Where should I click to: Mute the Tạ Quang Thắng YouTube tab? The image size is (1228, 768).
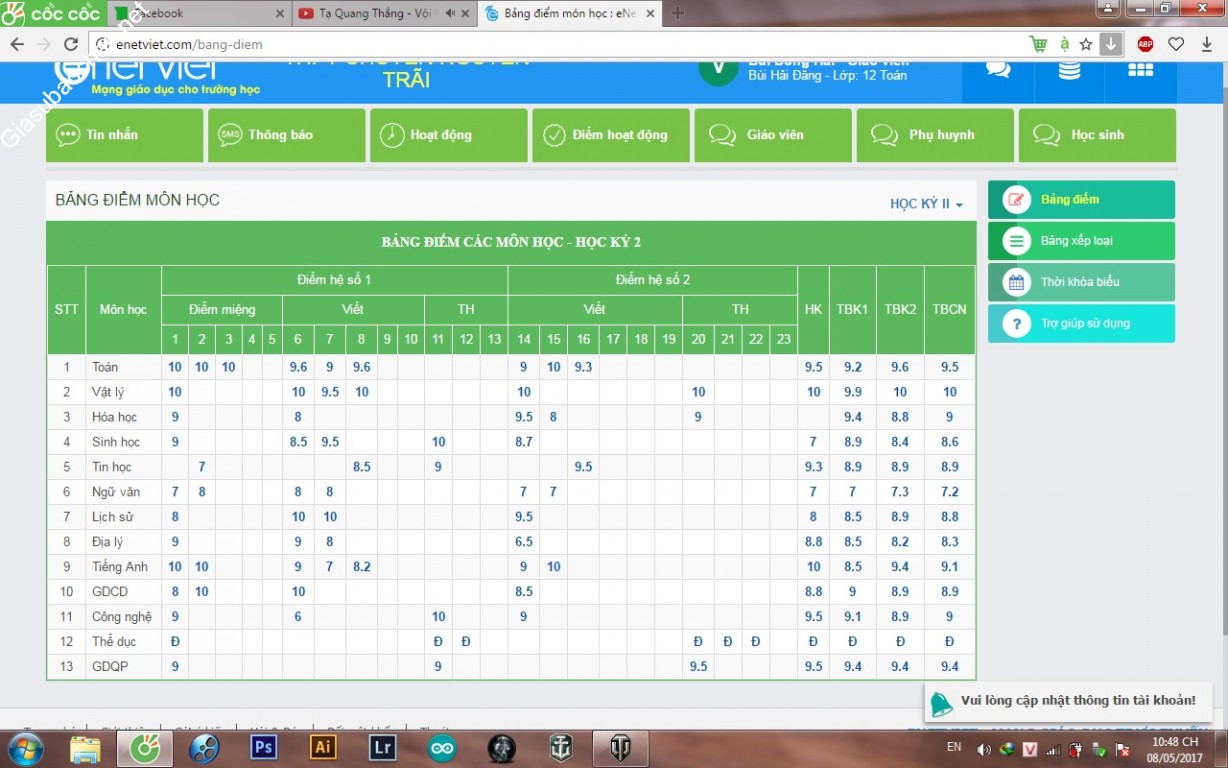[x=450, y=13]
